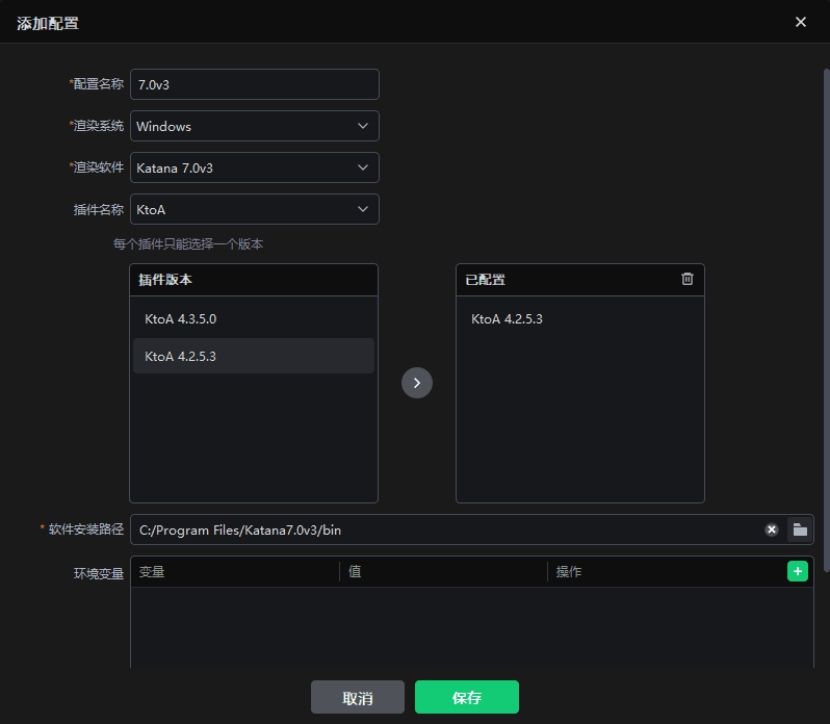The width and height of the screenshot is (830, 724).
Task: Open the 插件名称 KtoA dropdown
Action: [x=255, y=210]
